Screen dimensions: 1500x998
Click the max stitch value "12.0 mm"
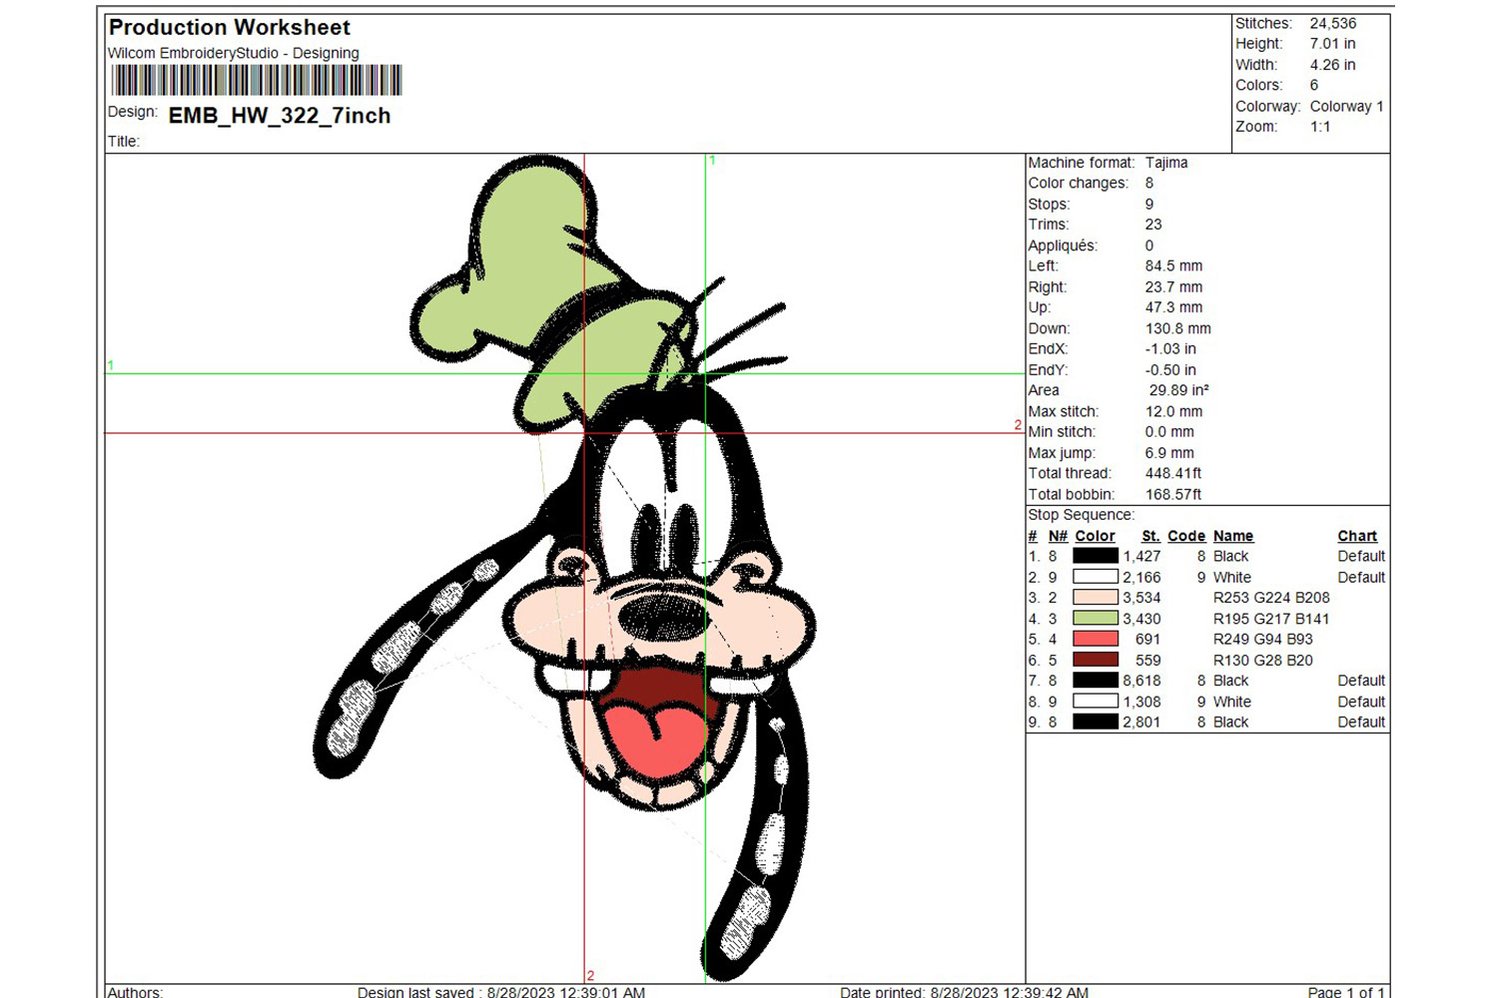[x=1174, y=411]
